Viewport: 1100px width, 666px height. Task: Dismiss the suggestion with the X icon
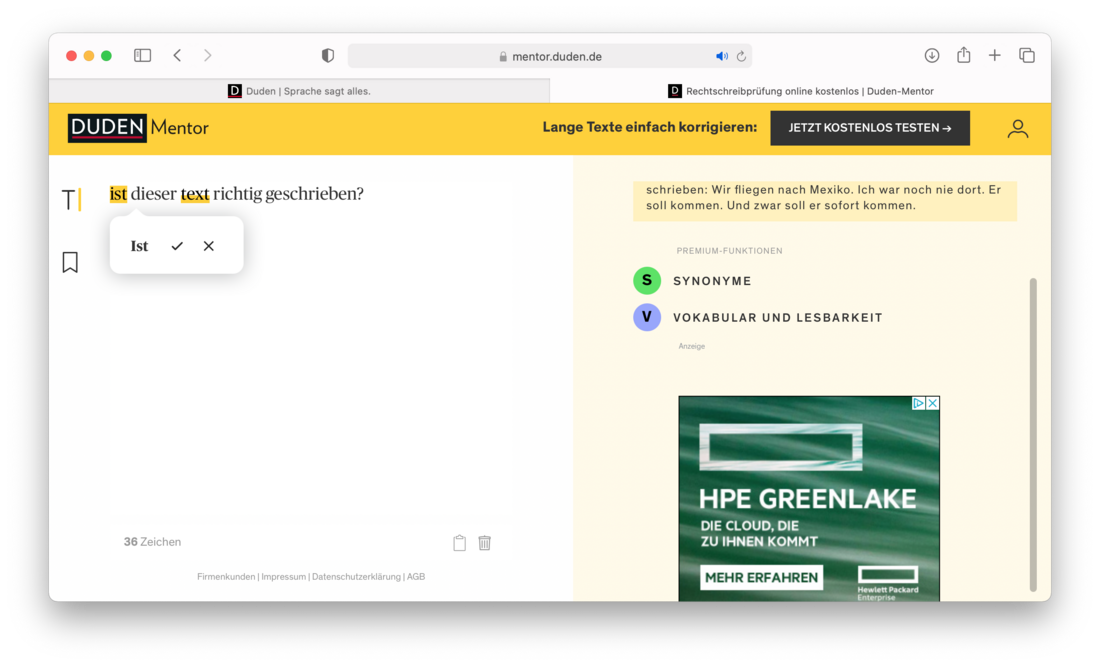tap(209, 246)
